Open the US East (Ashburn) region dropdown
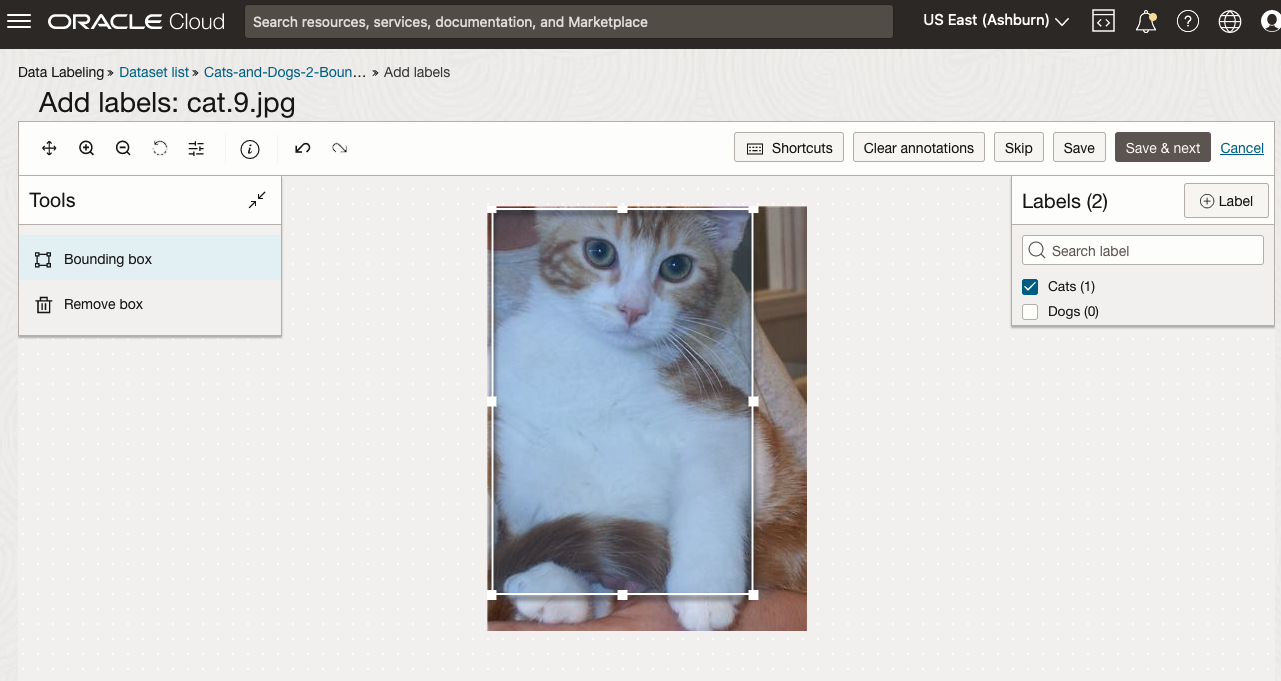Screen dimensions: 1281x681 tap(995, 21)
